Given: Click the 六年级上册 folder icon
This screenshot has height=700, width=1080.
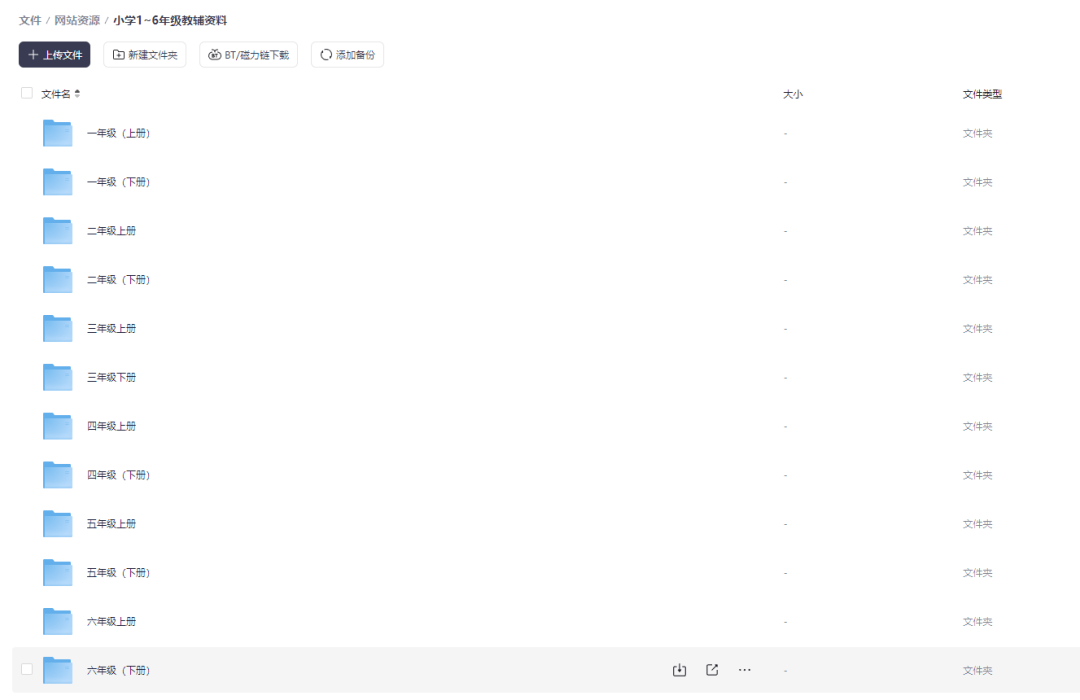Looking at the screenshot, I should (58, 621).
